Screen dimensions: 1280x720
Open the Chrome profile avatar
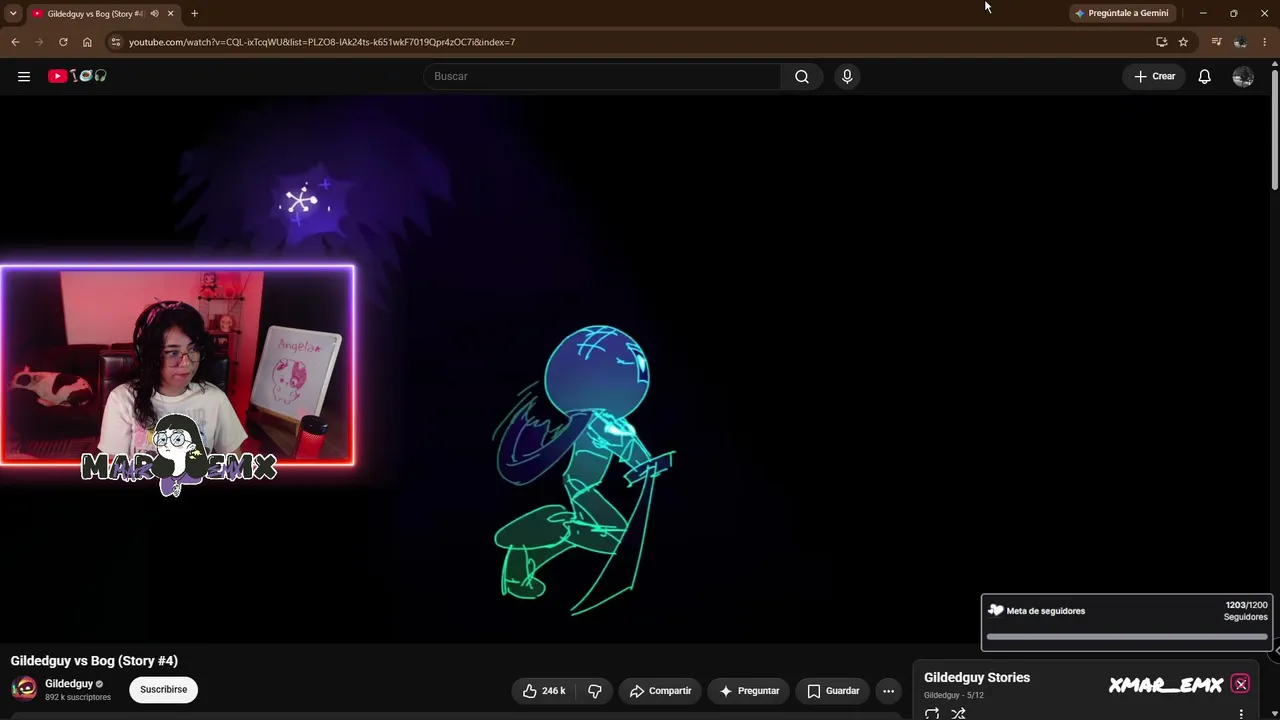pyautogui.click(x=1240, y=42)
